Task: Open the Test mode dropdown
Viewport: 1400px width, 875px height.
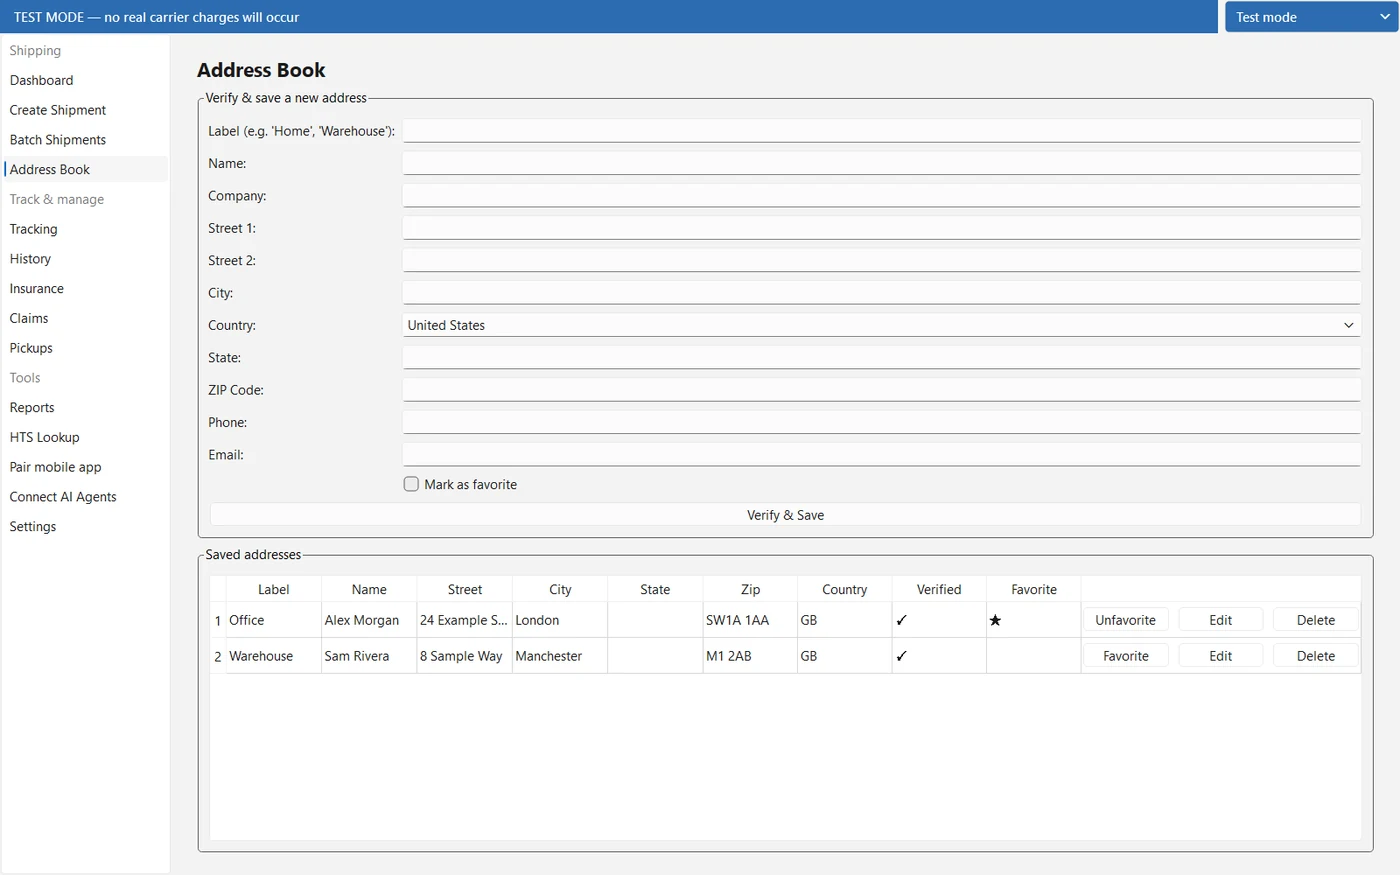Action: click(x=1311, y=17)
